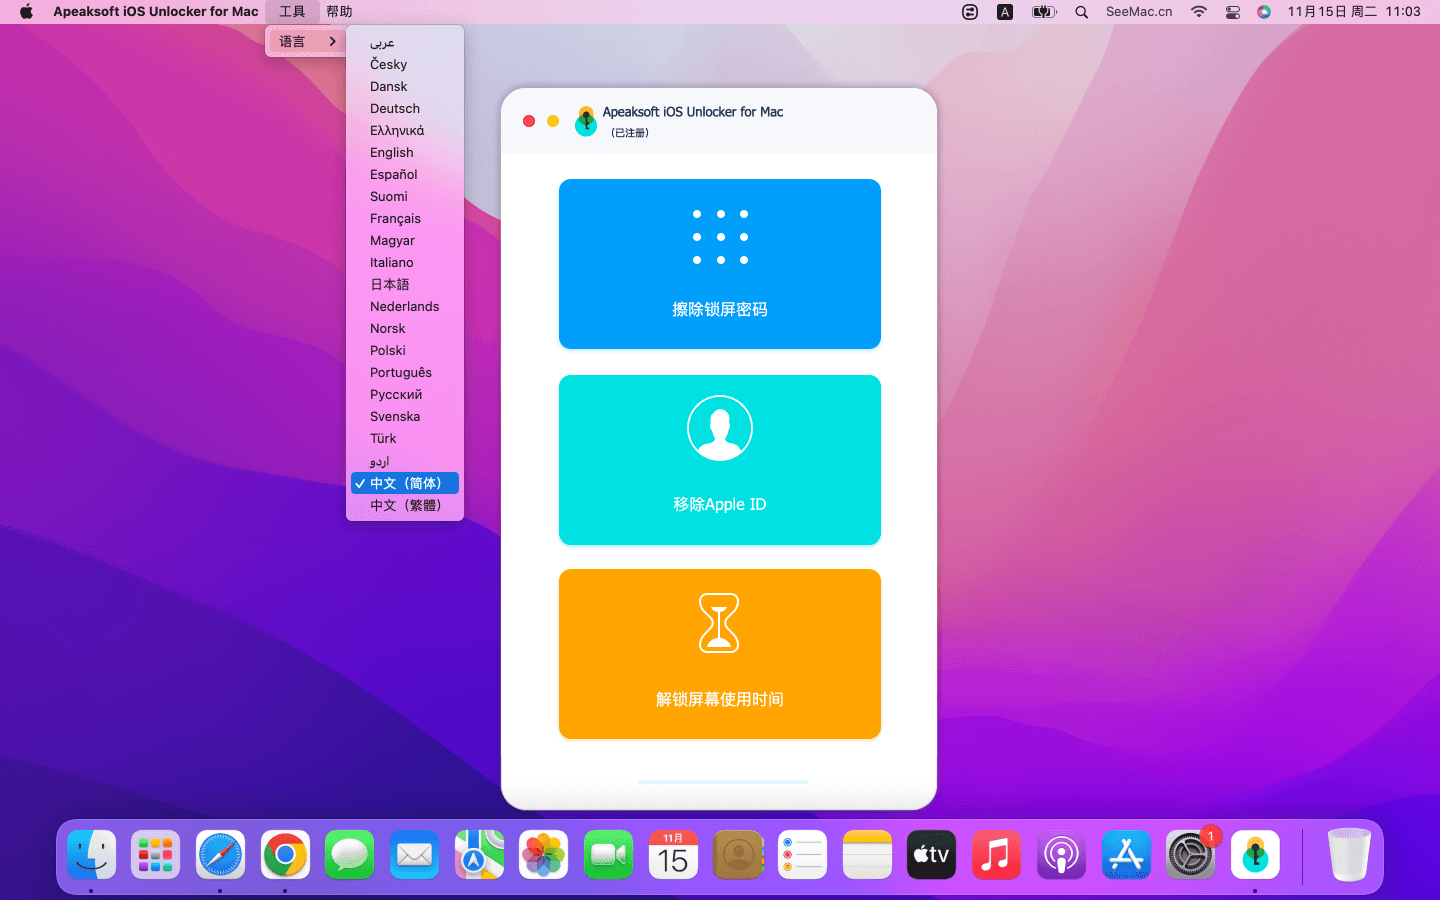
Task: Open Control Center from the menu bar
Action: click(1232, 12)
